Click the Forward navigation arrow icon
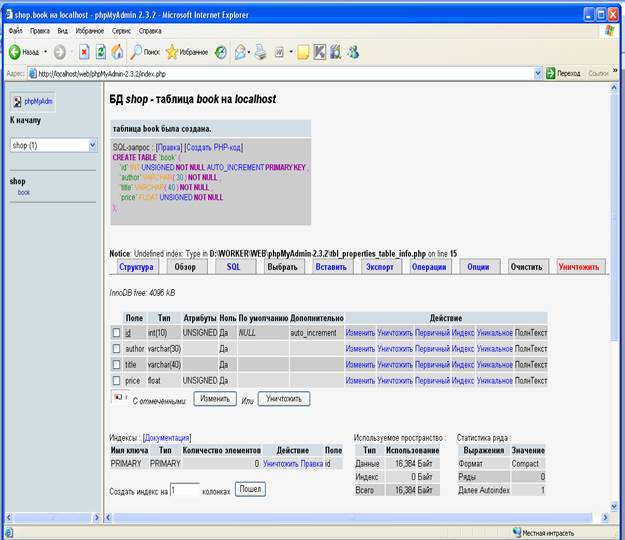 [59, 52]
